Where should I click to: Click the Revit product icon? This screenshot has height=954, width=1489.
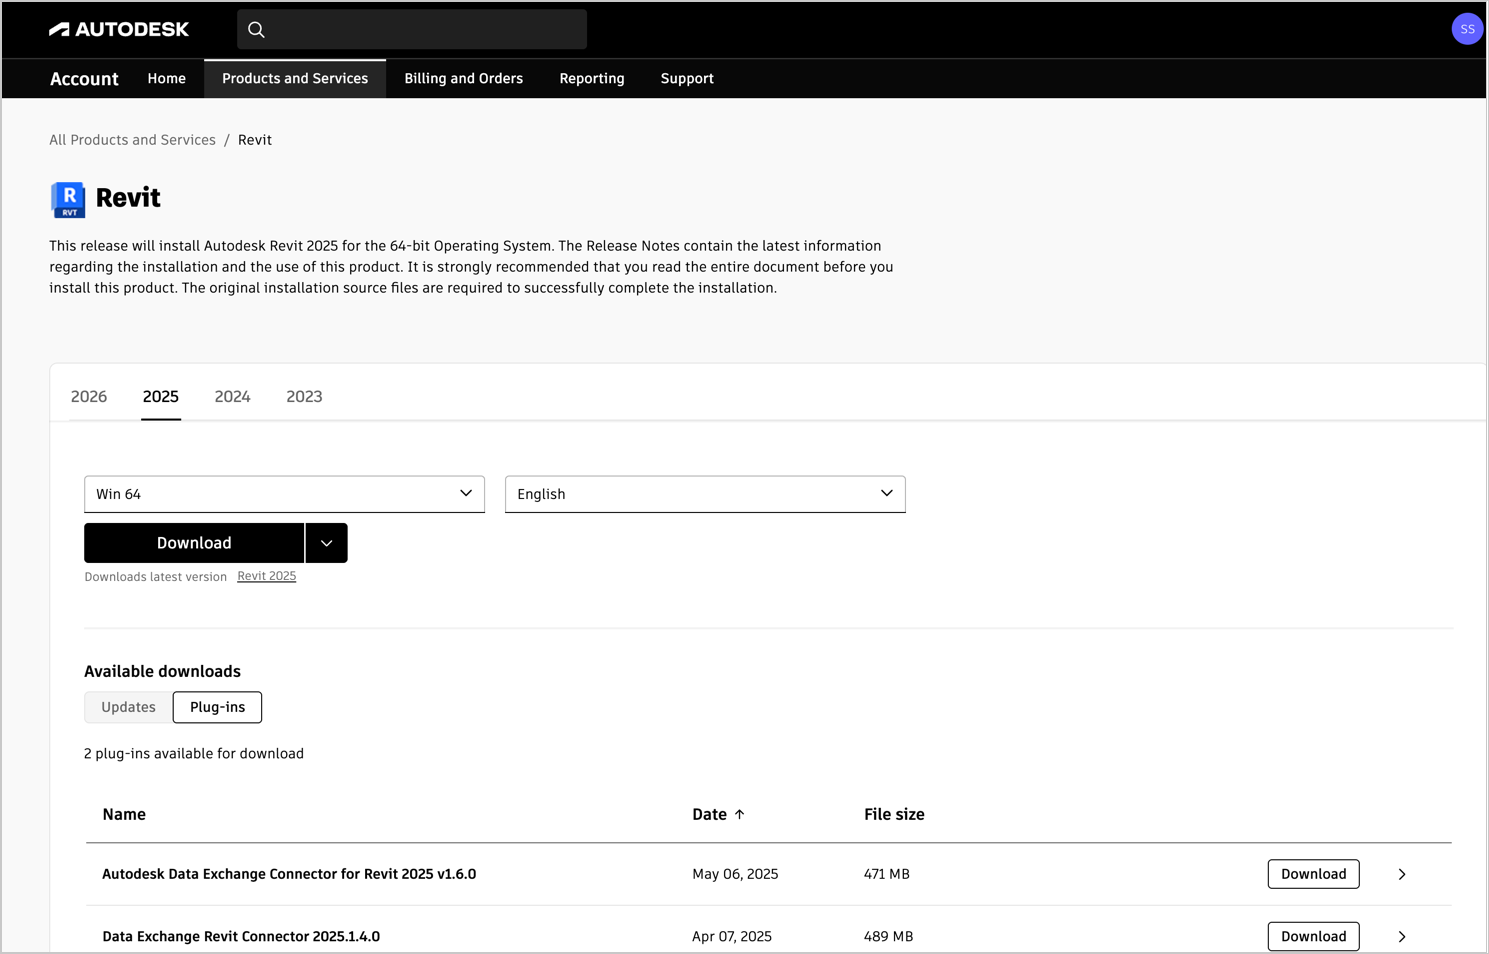(x=68, y=199)
